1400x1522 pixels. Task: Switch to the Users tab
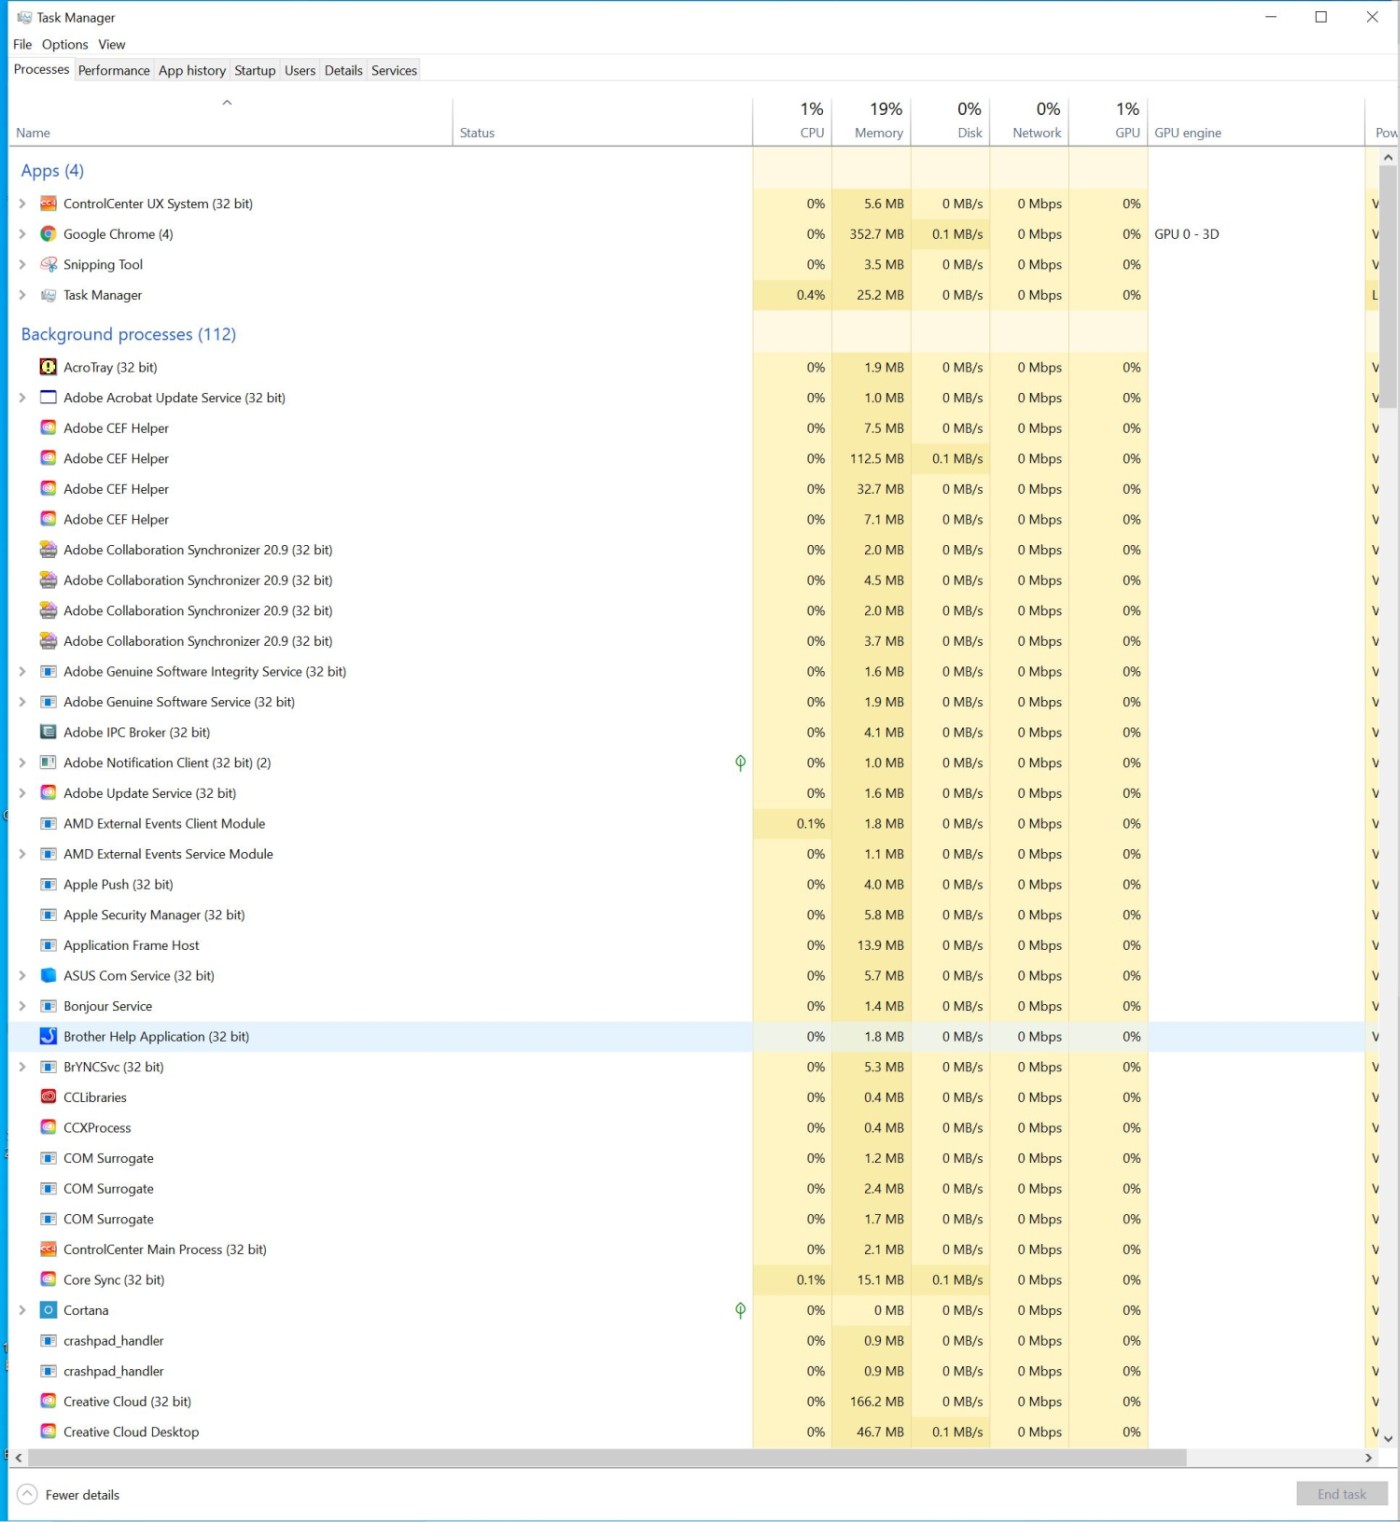[300, 70]
